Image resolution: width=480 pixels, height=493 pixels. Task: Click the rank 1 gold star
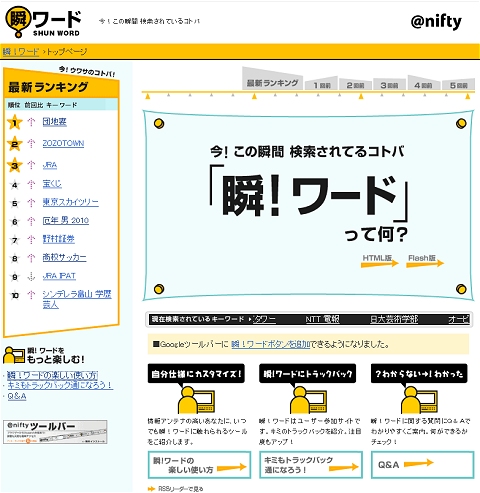[x=15, y=122]
